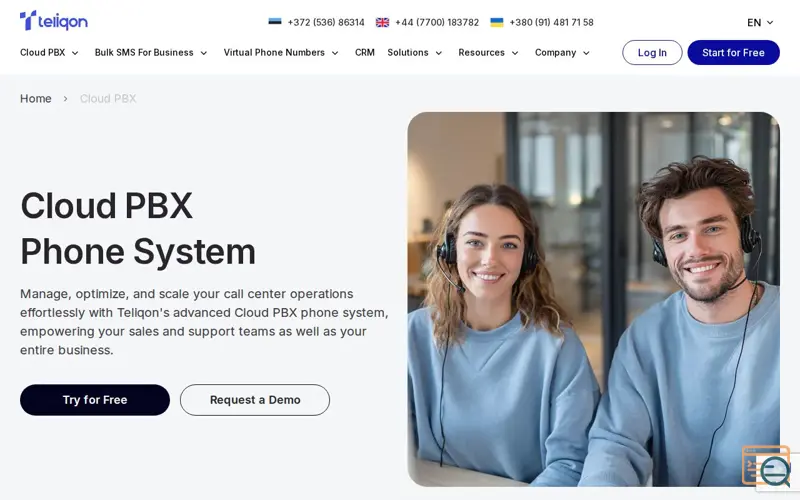
Task: Click the Teliqon logo
Action: [54, 21]
